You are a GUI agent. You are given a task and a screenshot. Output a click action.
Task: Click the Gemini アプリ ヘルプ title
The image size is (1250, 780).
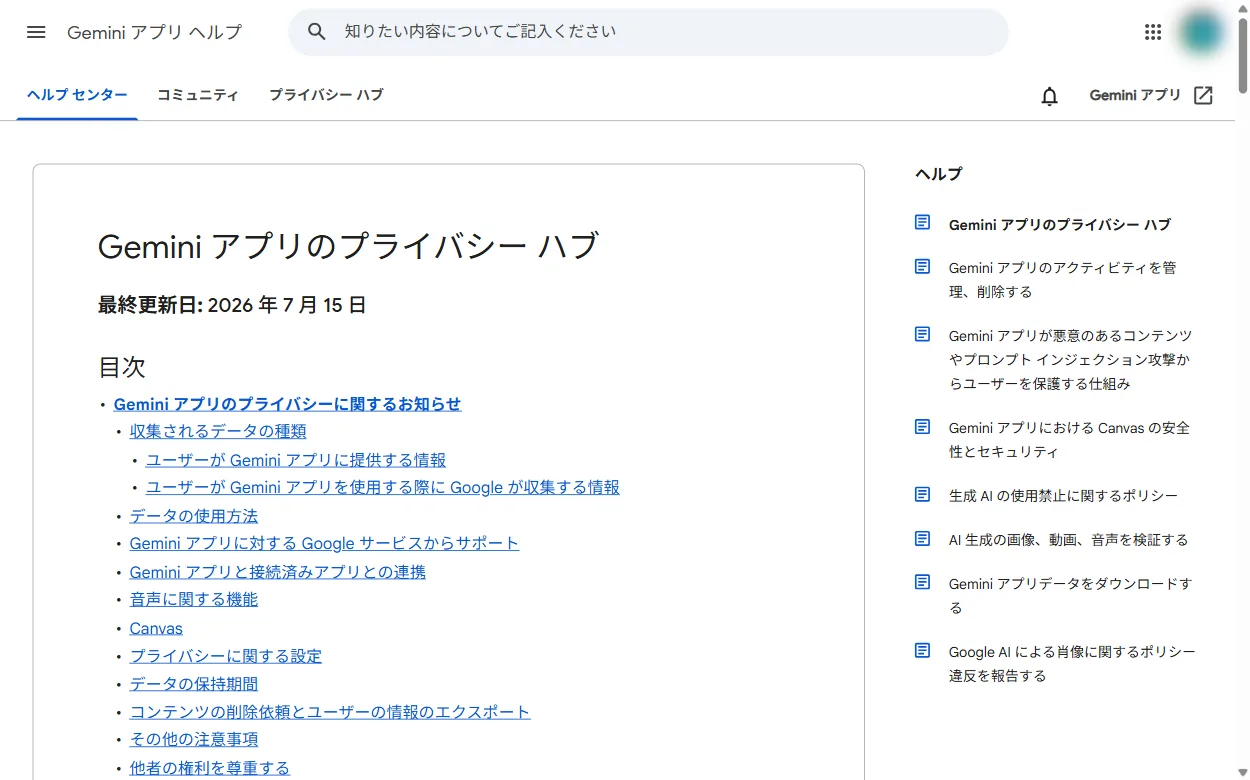click(x=155, y=32)
